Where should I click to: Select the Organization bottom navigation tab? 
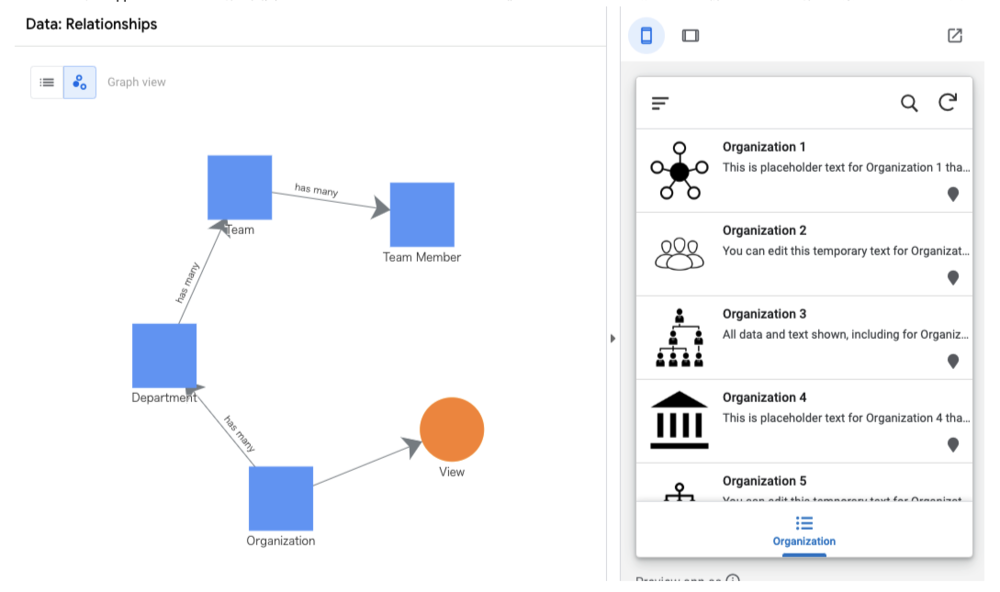point(804,532)
